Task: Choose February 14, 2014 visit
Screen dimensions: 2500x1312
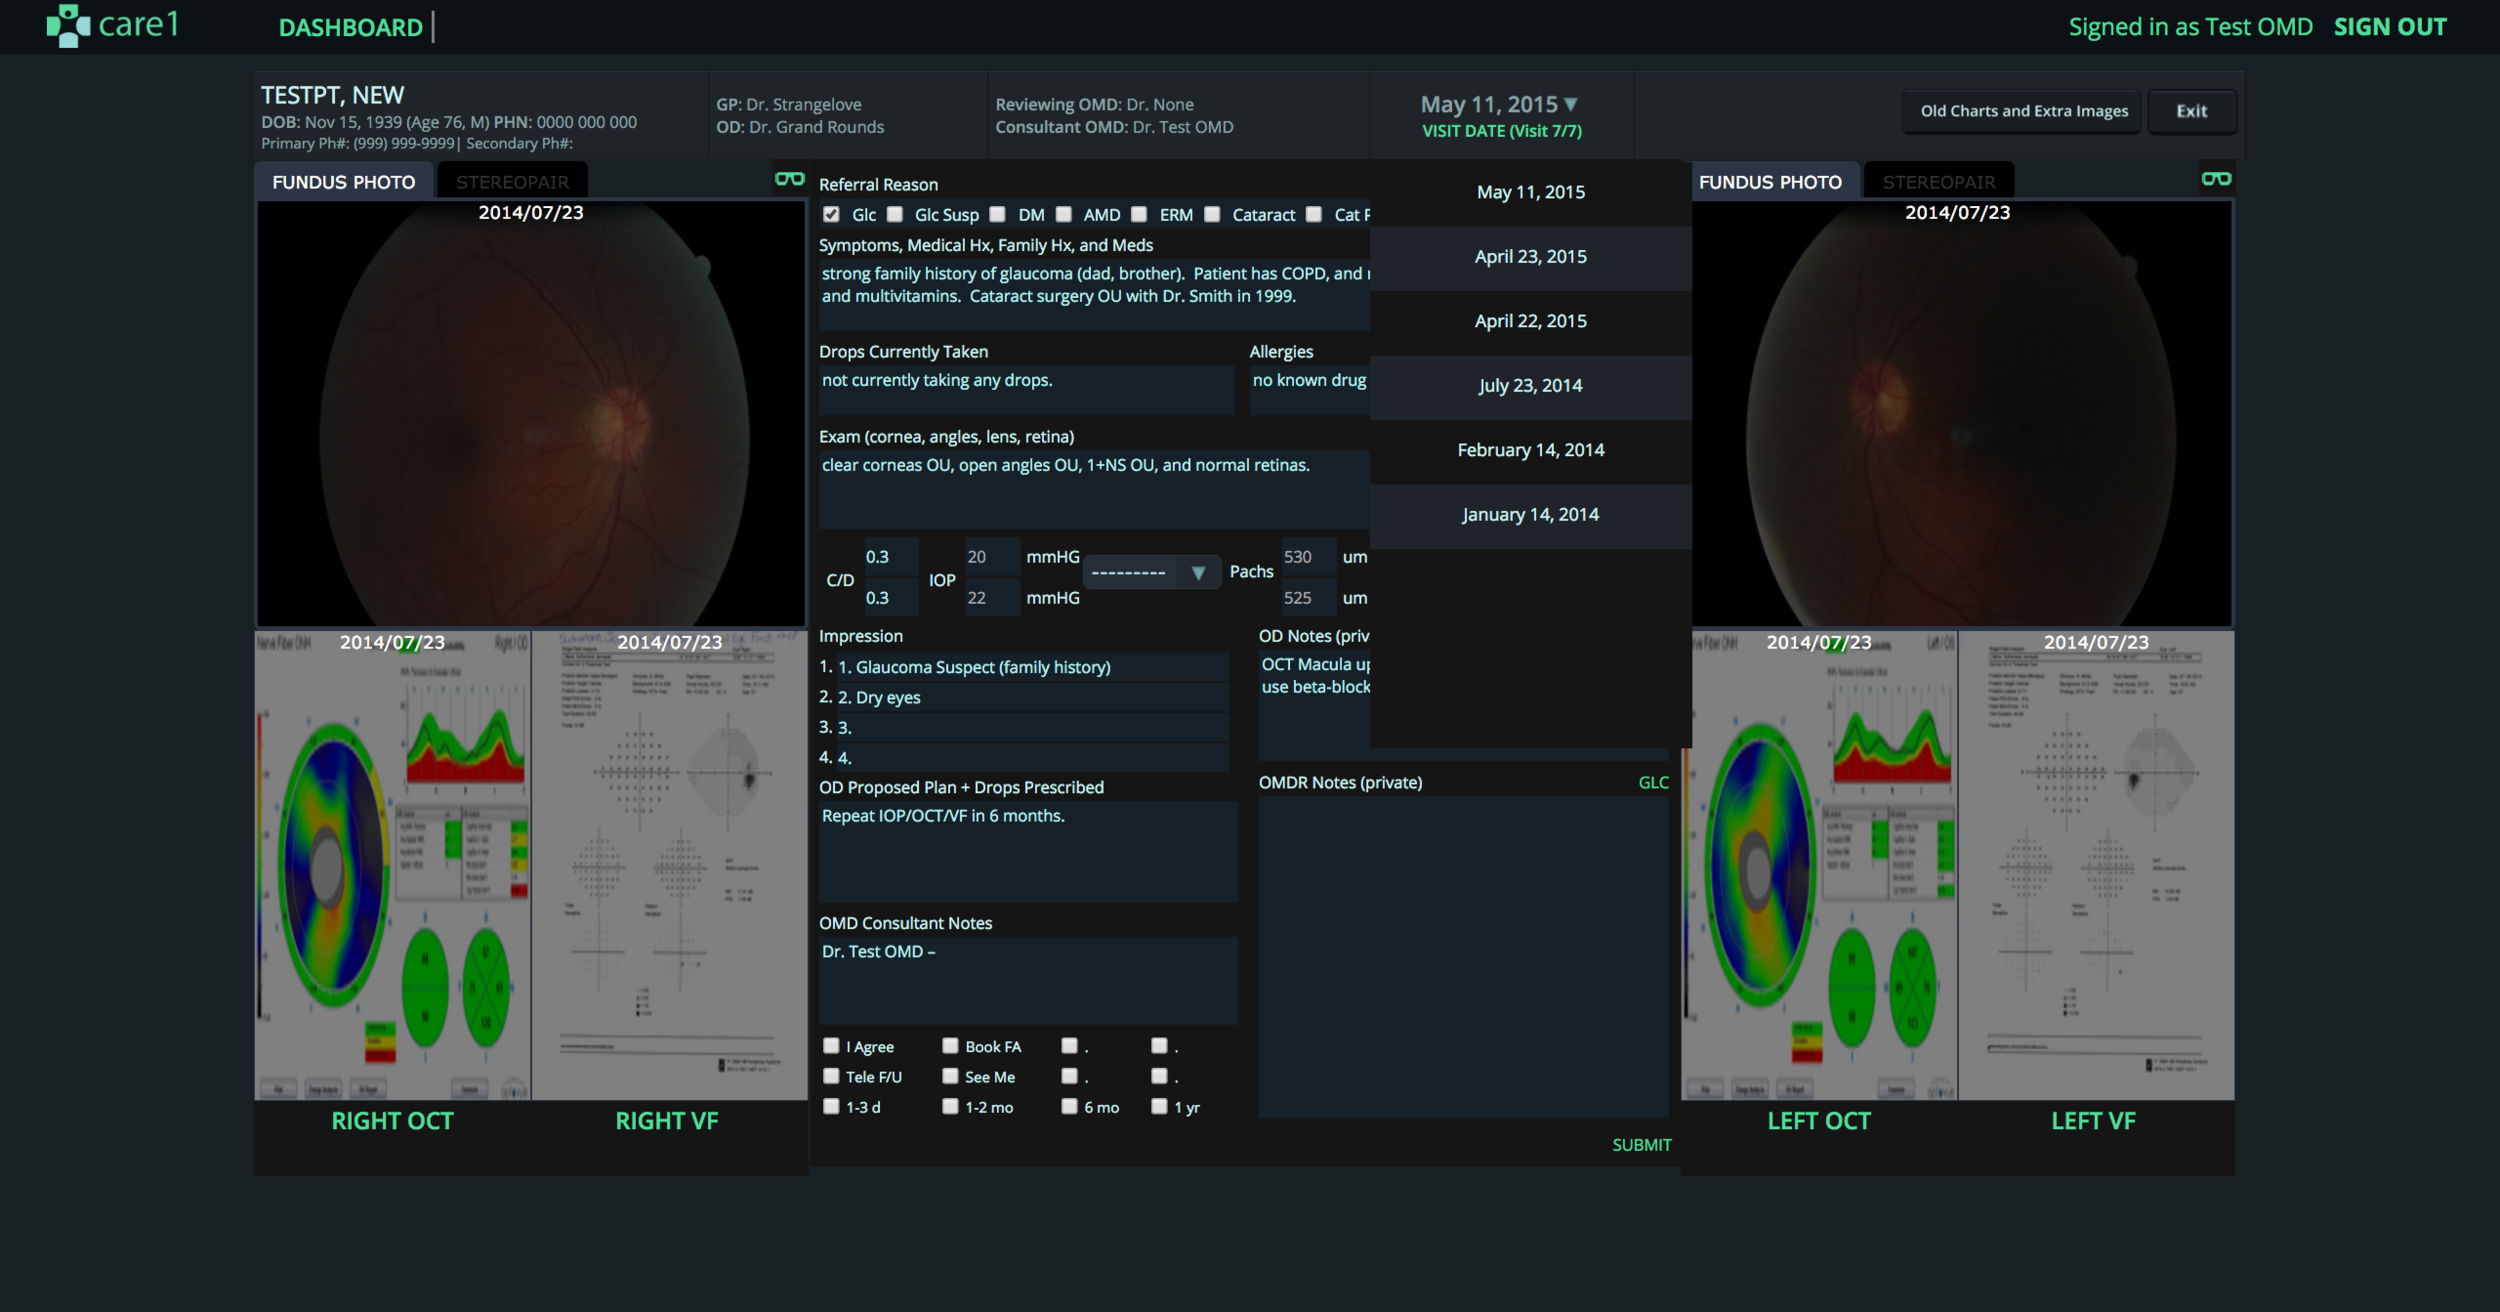Action: pyautogui.click(x=1530, y=450)
